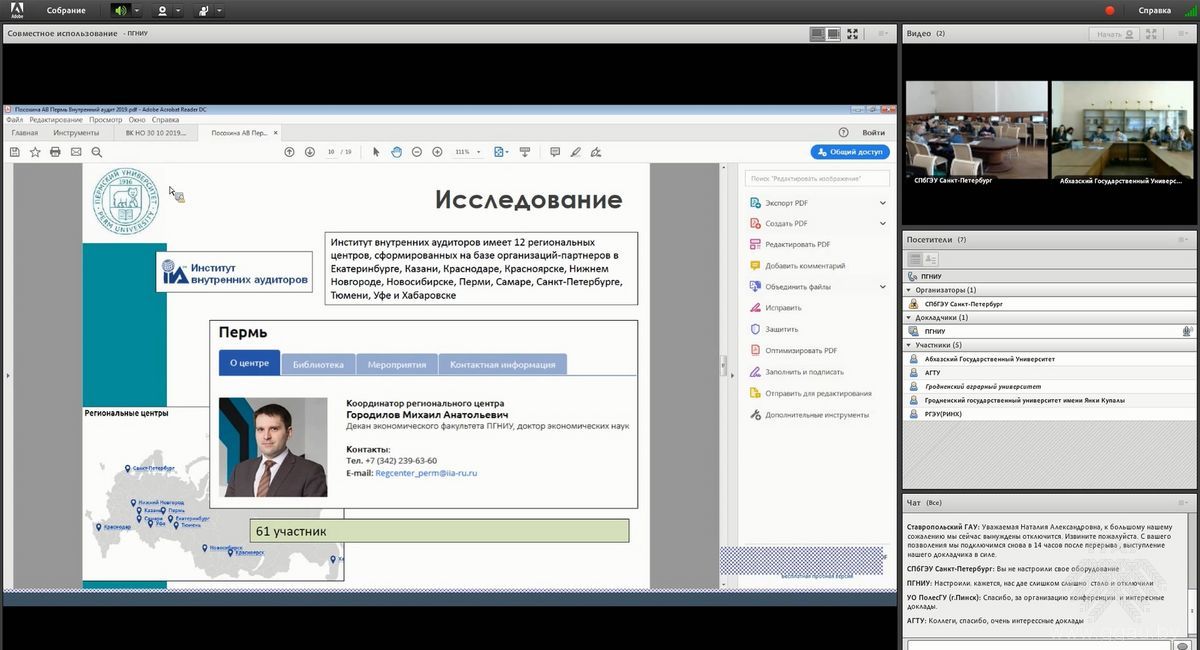Toggle the webcam button in top bar
This screenshot has width=1200, height=650.
pyautogui.click(x=162, y=10)
